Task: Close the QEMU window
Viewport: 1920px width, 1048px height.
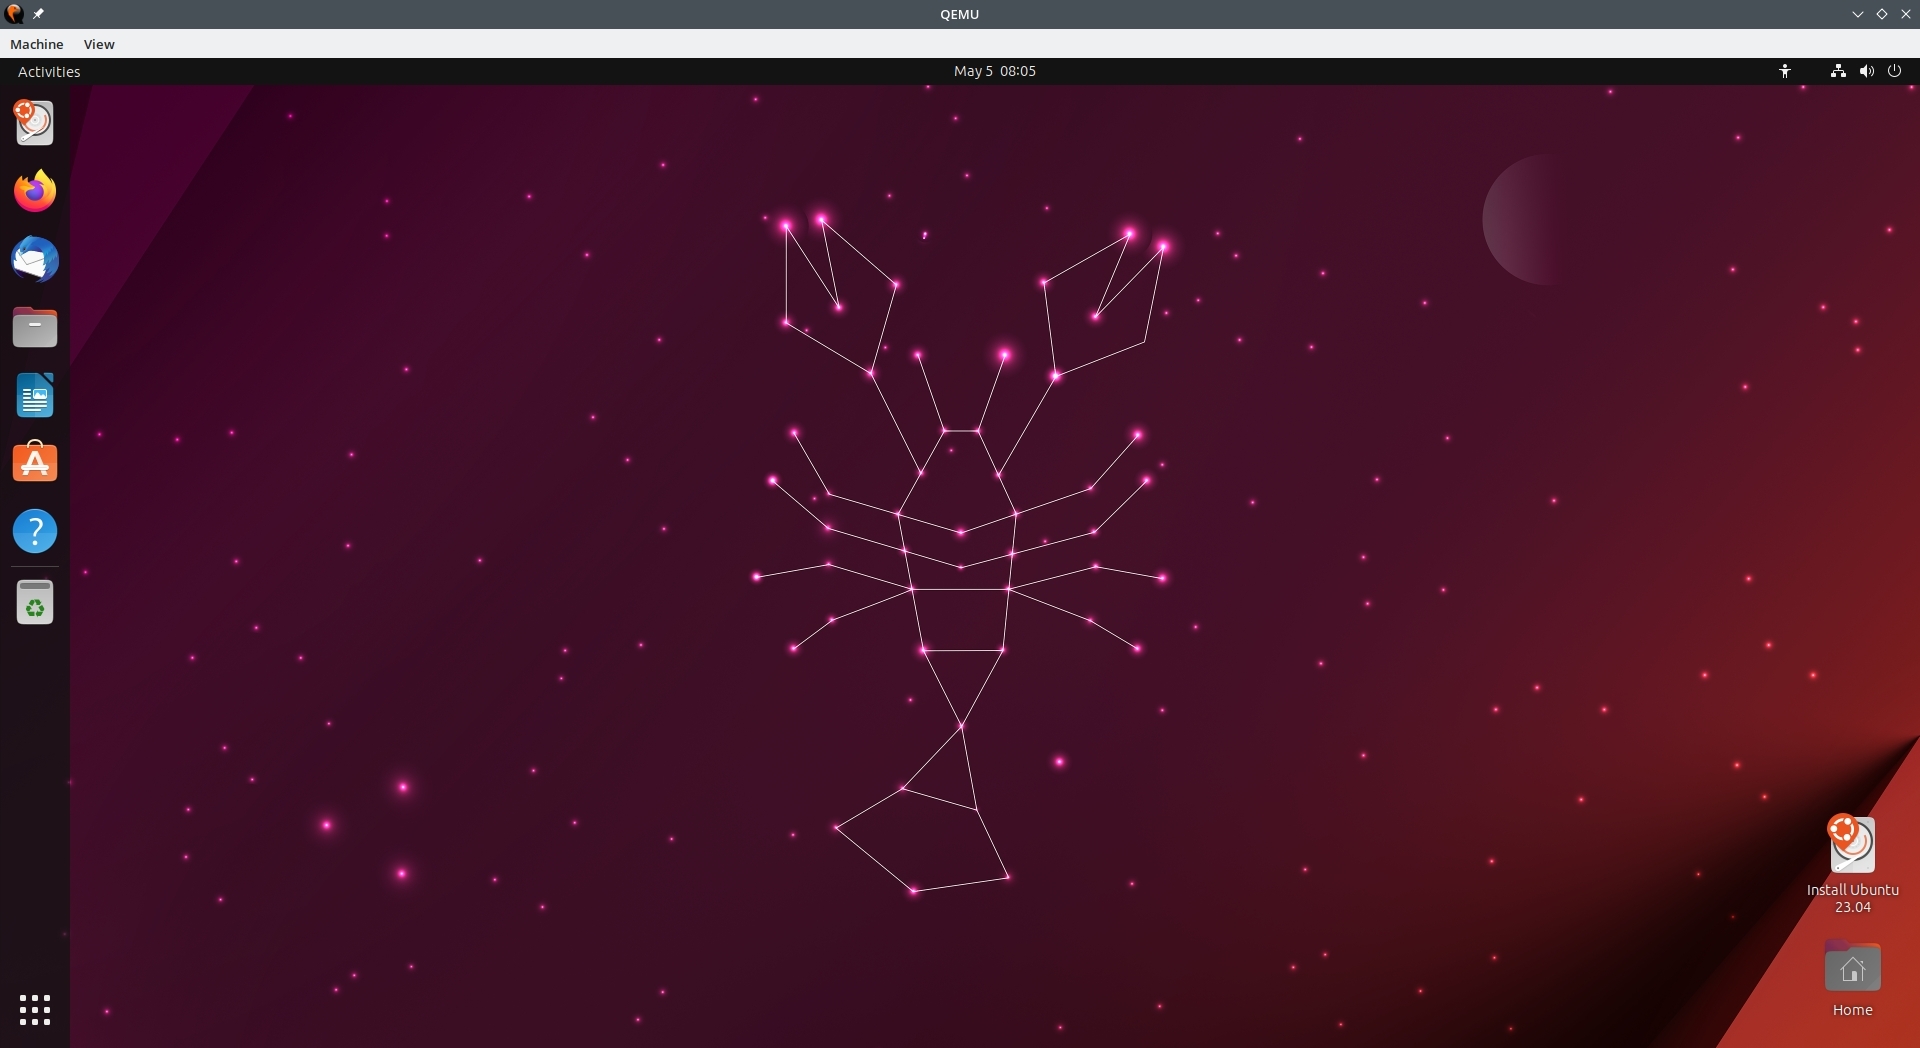Action: coord(1905,14)
